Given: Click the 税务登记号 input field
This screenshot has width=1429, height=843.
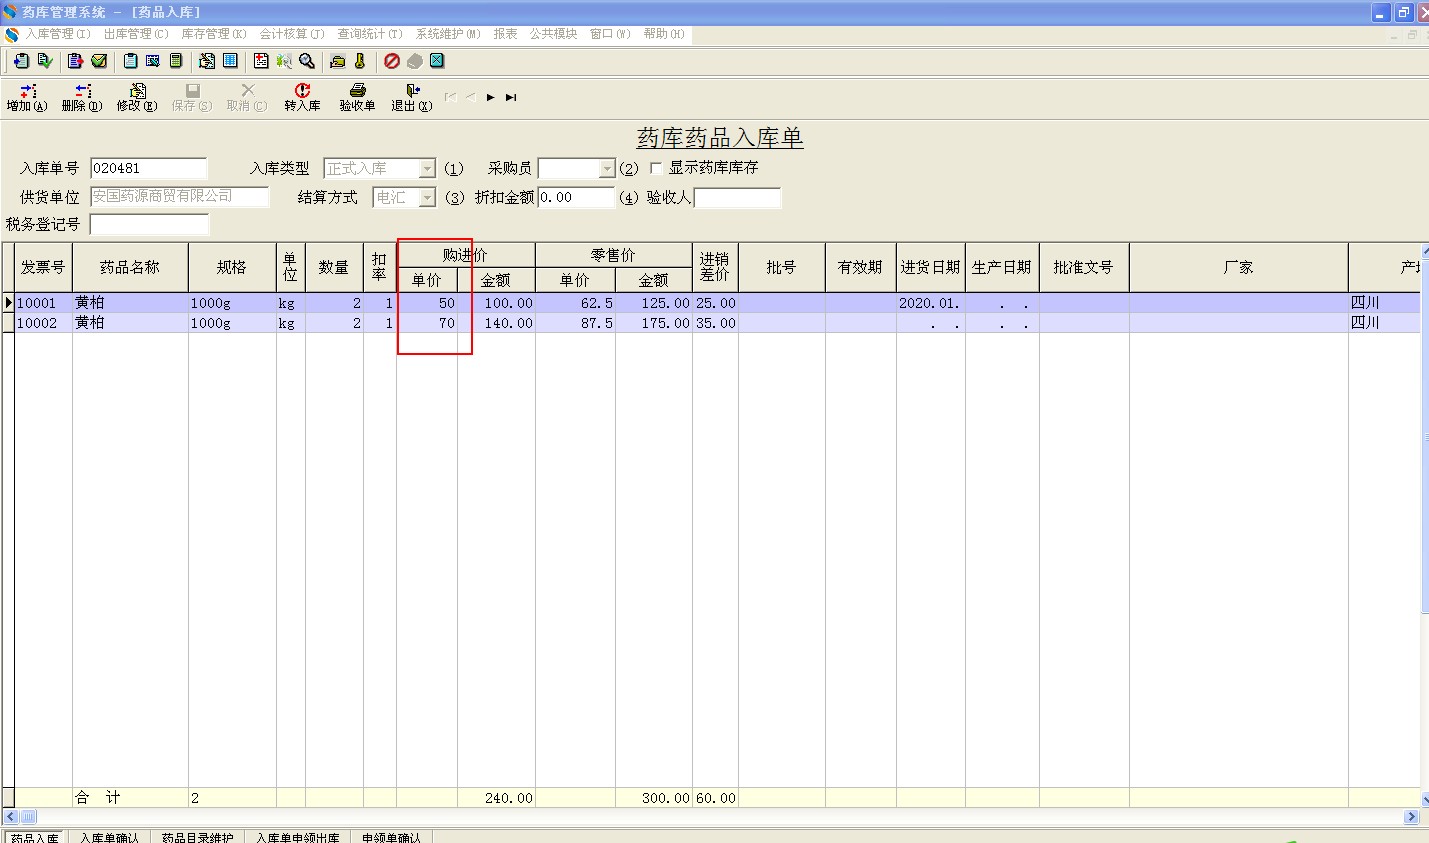Looking at the screenshot, I should click(x=149, y=224).
